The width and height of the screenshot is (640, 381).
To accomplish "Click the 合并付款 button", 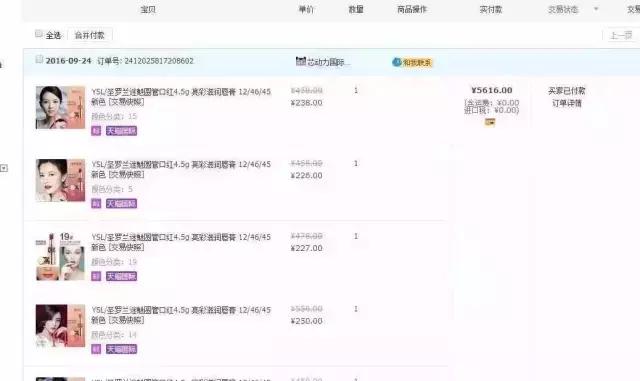I will (x=90, y=35).
